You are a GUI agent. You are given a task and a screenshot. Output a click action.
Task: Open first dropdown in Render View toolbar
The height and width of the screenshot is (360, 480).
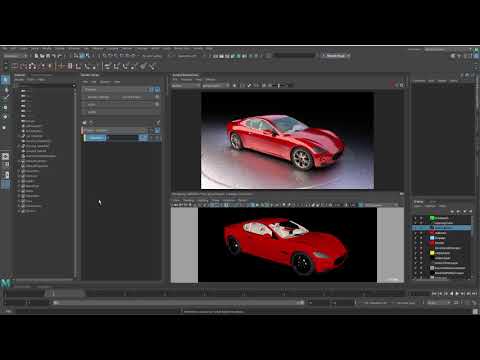click(x=186, y=86)
